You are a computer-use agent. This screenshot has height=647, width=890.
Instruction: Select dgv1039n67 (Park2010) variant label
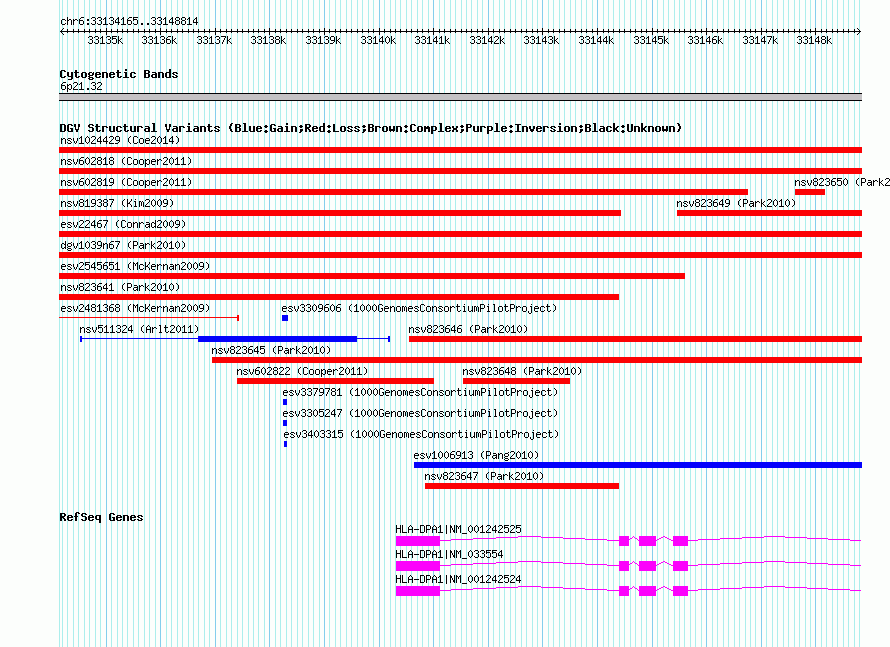click(123, 245)
